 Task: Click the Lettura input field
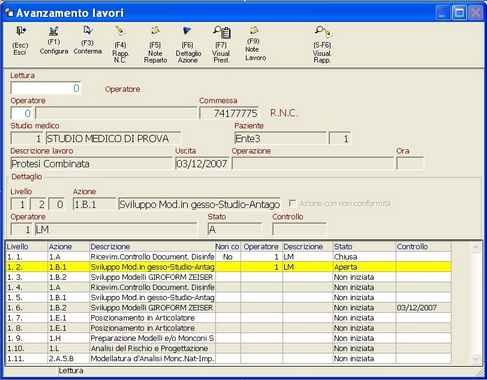[45, 88]
